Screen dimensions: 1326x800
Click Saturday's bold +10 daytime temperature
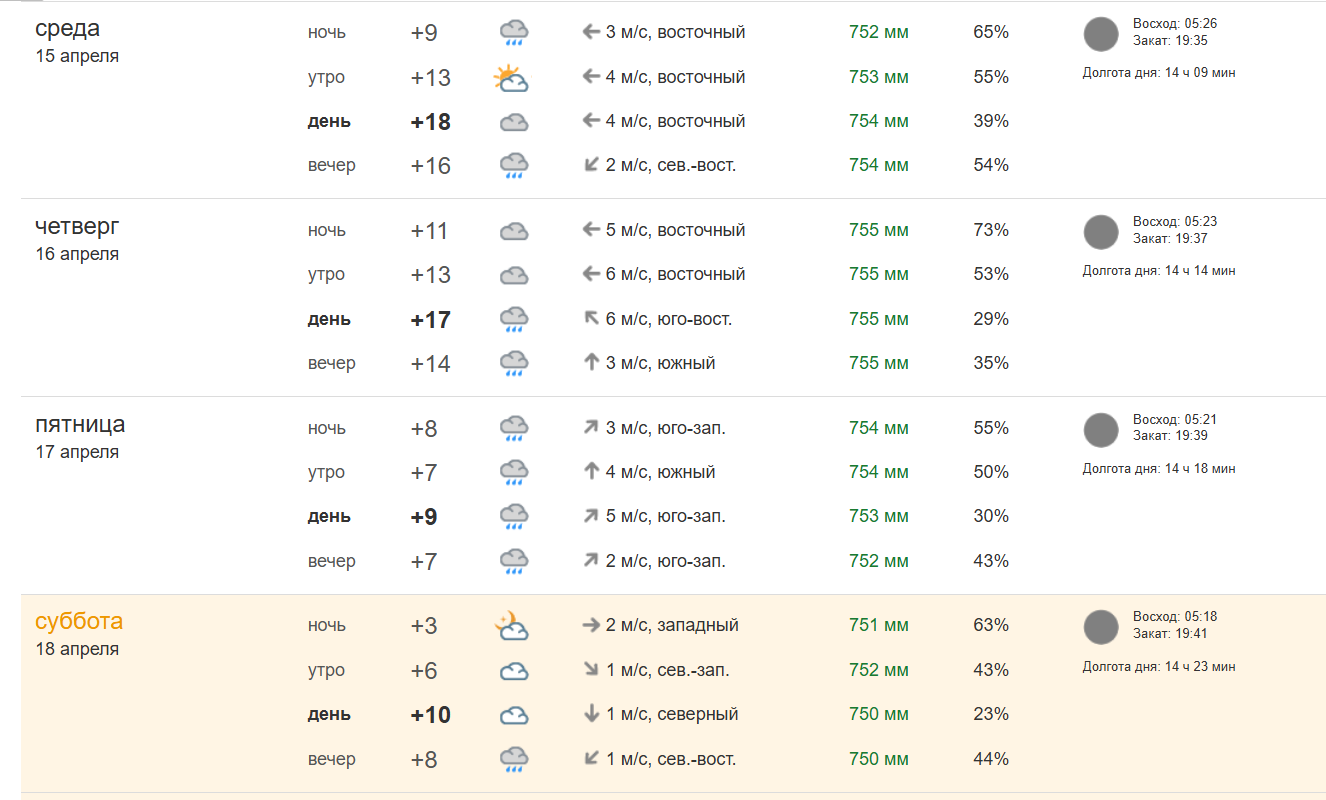(430, 715)
